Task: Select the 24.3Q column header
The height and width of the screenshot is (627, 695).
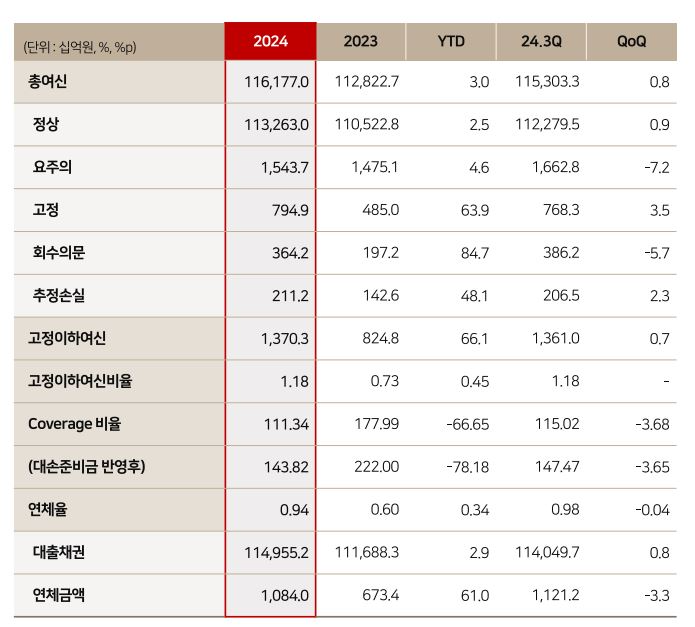Action: coord(540,41)
